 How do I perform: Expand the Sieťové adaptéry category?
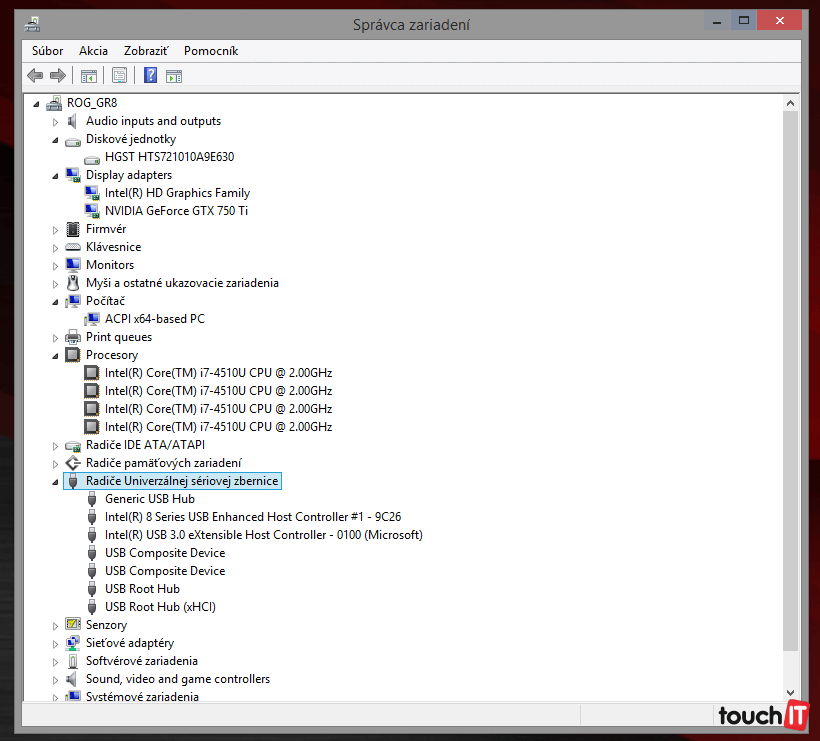(x=56, y=643)
